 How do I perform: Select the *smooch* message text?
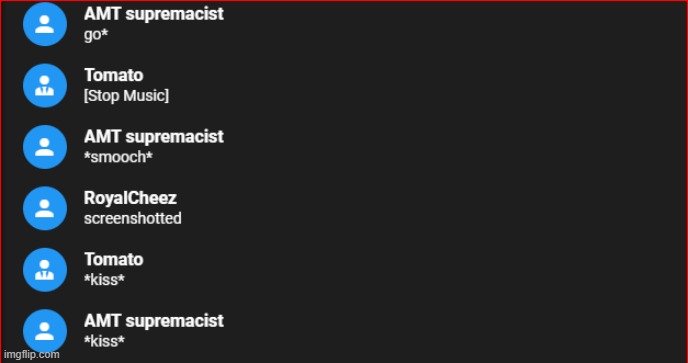[x=118, y=157]
